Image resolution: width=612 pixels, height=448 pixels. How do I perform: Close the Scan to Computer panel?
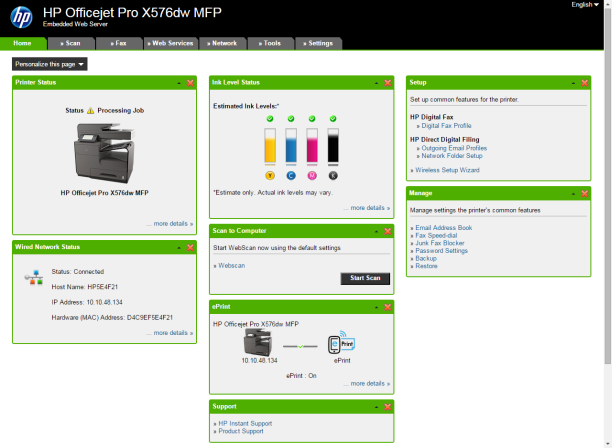click(388, 231)
